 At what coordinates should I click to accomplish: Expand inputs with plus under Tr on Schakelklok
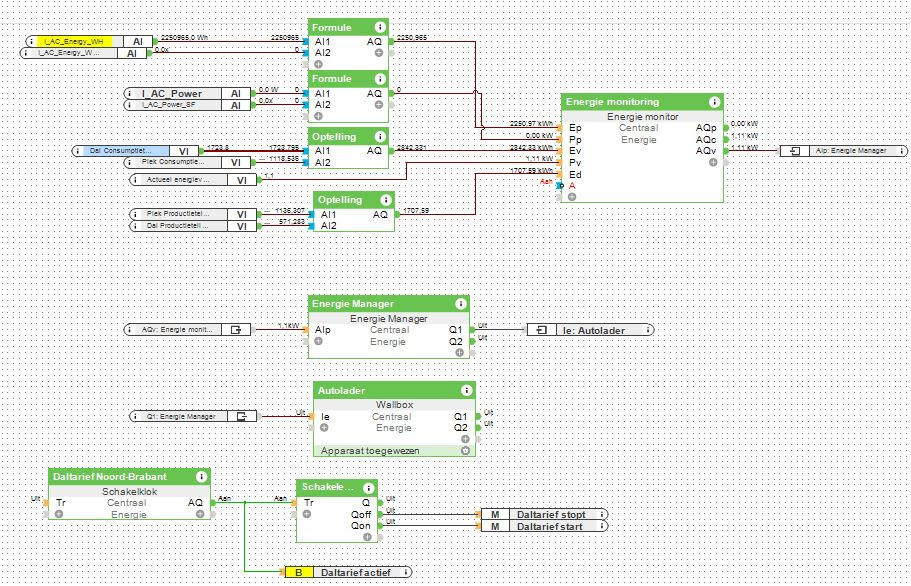click(x=59, y=515)
